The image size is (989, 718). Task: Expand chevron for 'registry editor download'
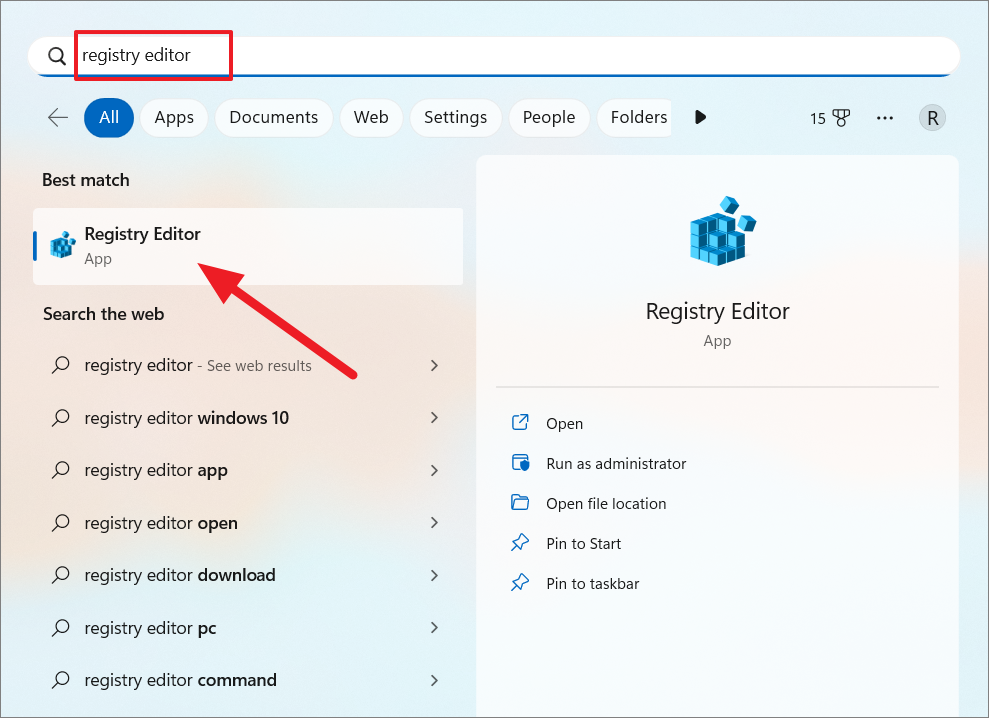[x=434, y=575]
